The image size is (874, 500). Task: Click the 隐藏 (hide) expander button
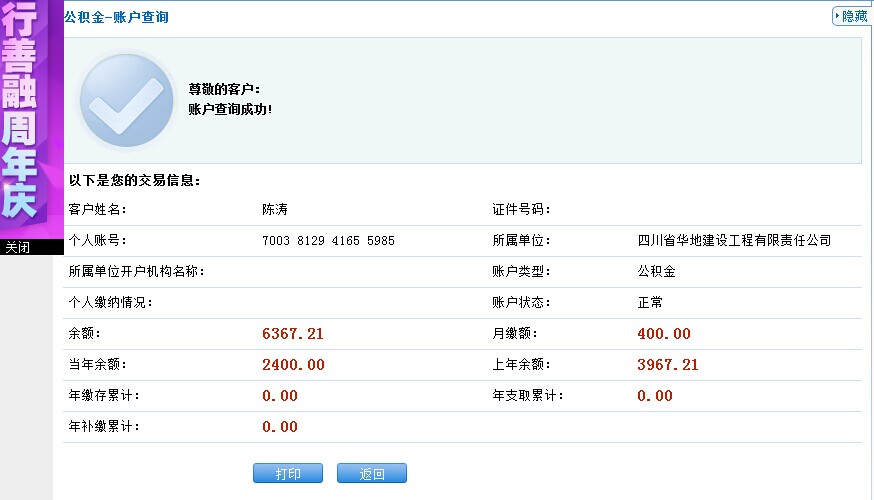pos(852,17)
